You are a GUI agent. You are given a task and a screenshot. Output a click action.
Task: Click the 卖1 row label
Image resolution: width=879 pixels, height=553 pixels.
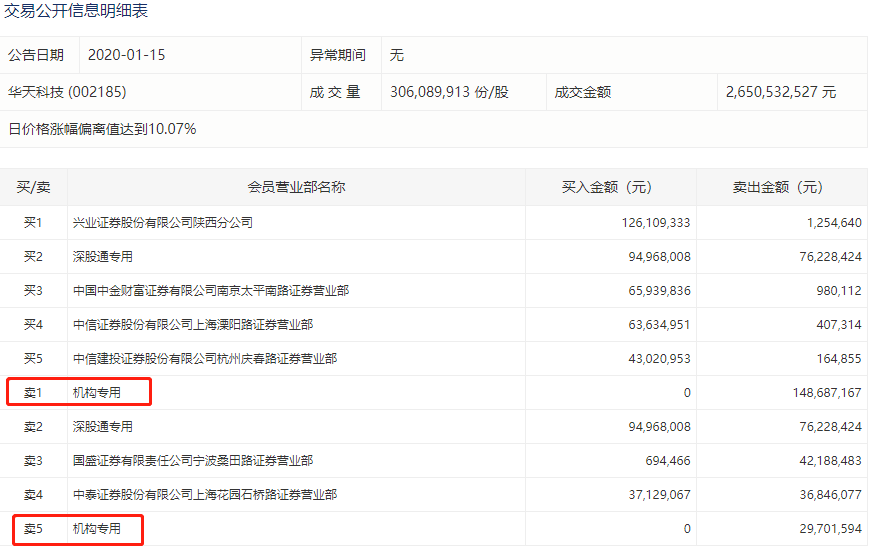click(x=33, y=393)
